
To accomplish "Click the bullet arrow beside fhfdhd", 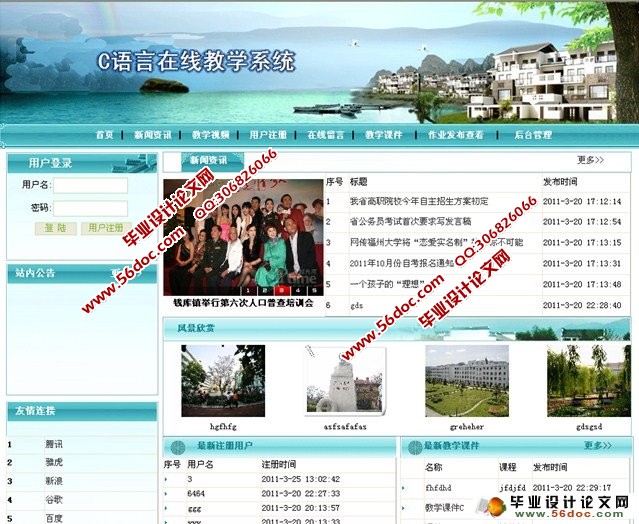I will point(403,487).
